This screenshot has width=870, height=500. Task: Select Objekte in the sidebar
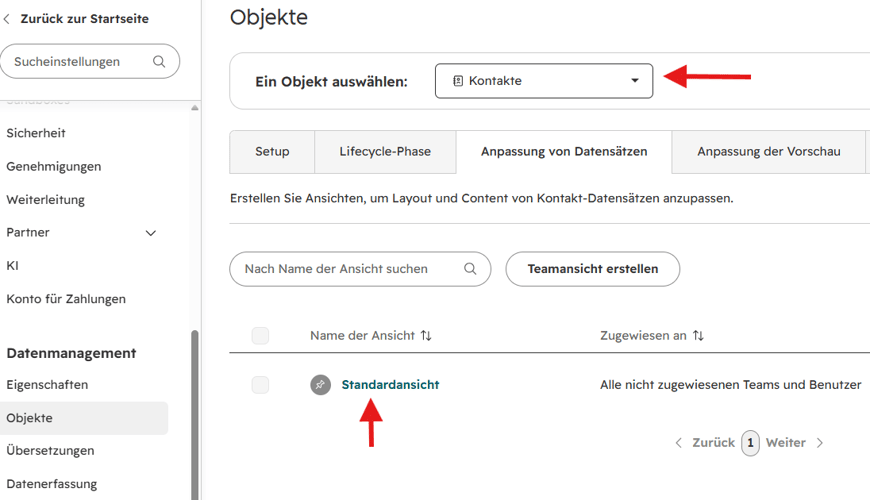(x=84, y=418)
